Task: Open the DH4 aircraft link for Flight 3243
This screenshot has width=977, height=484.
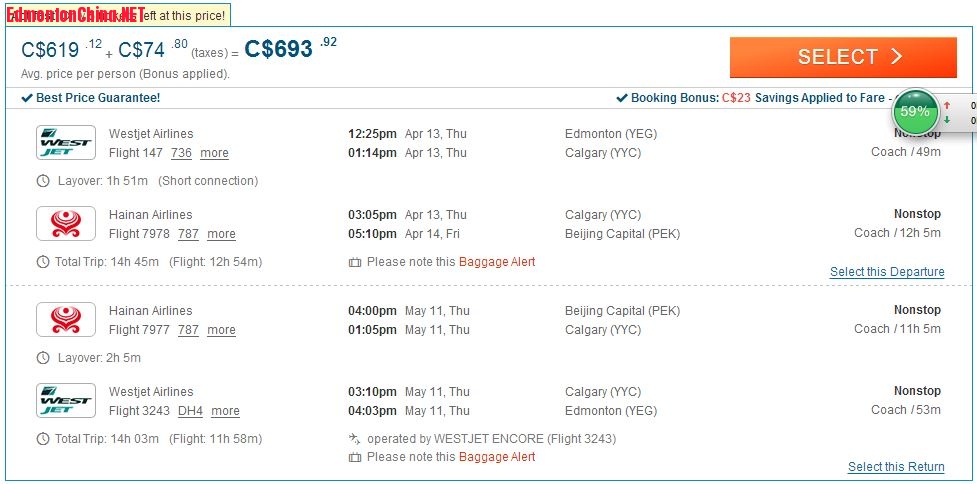Action: point(190,411)
